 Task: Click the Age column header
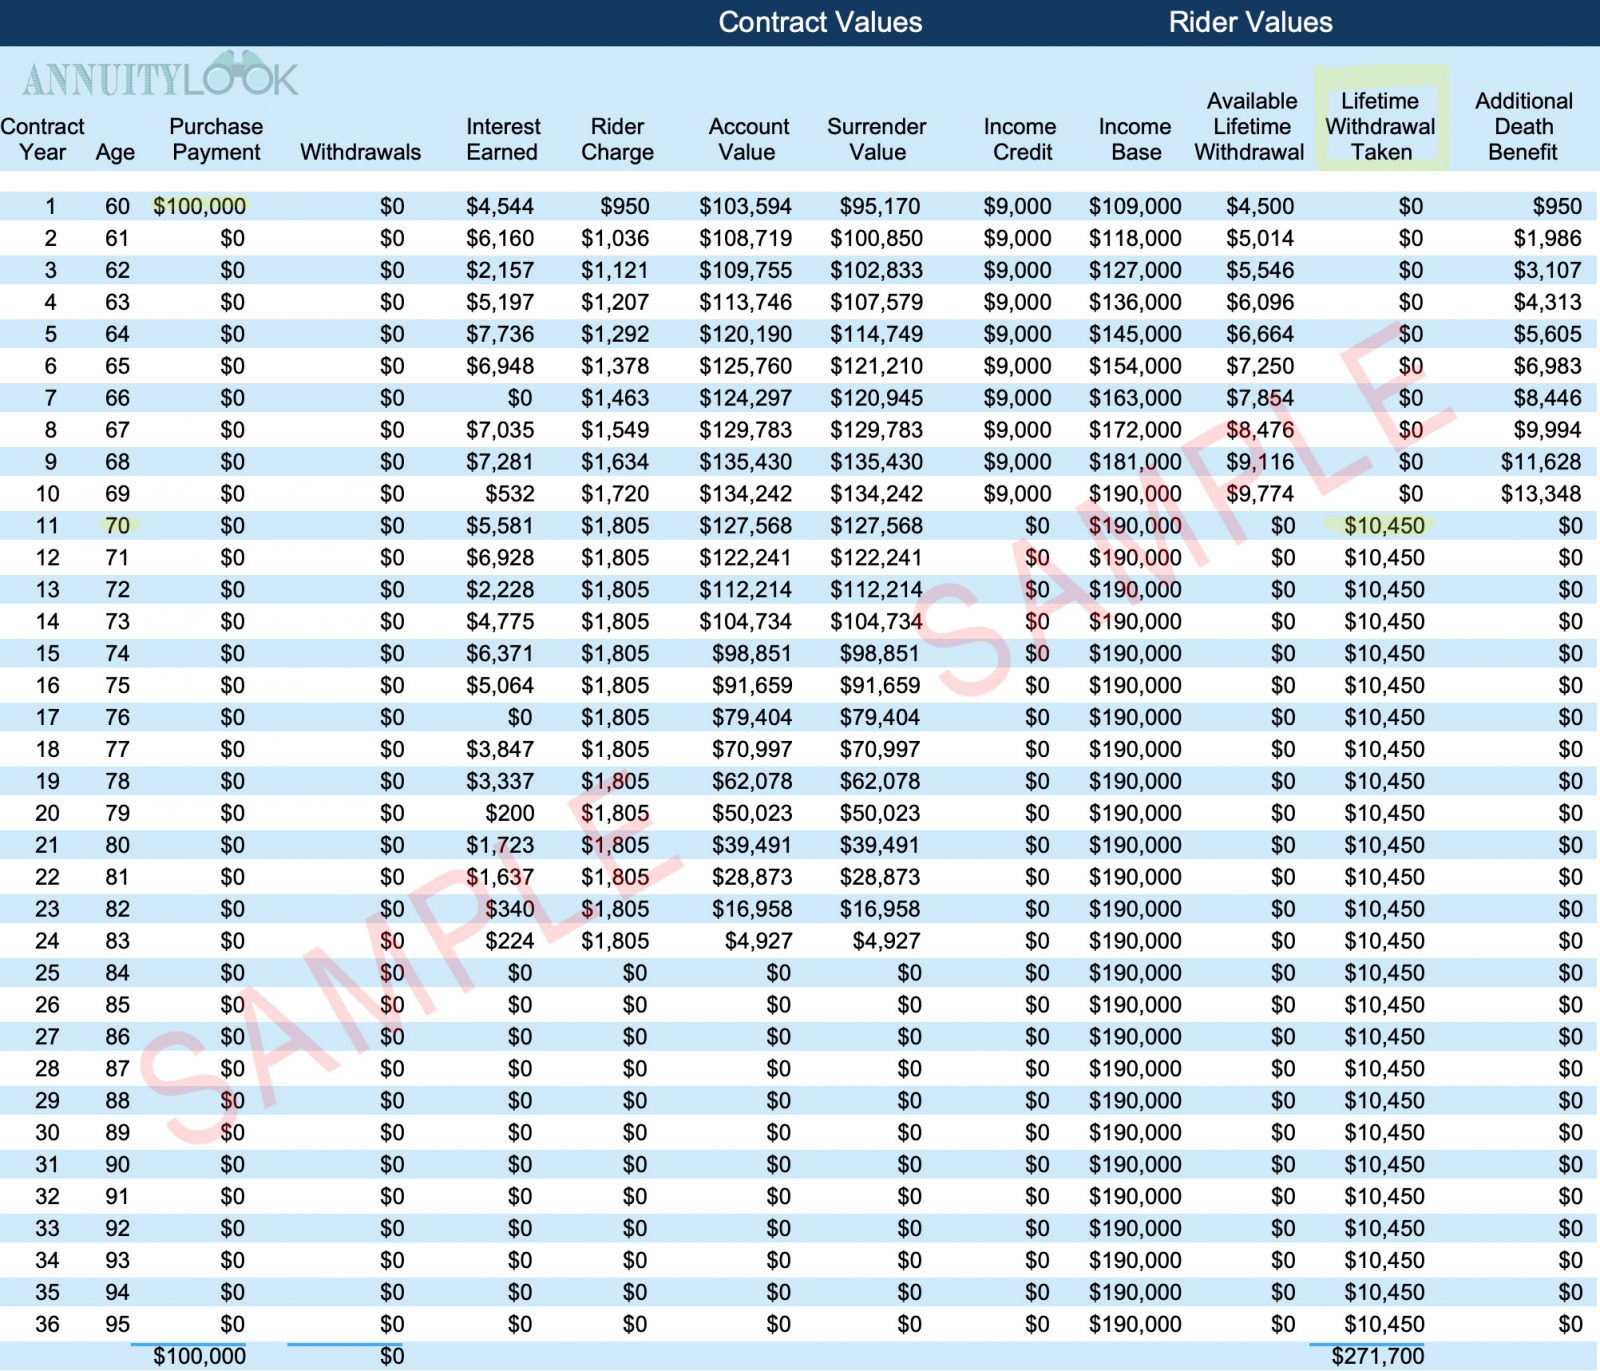click(115, 153)
